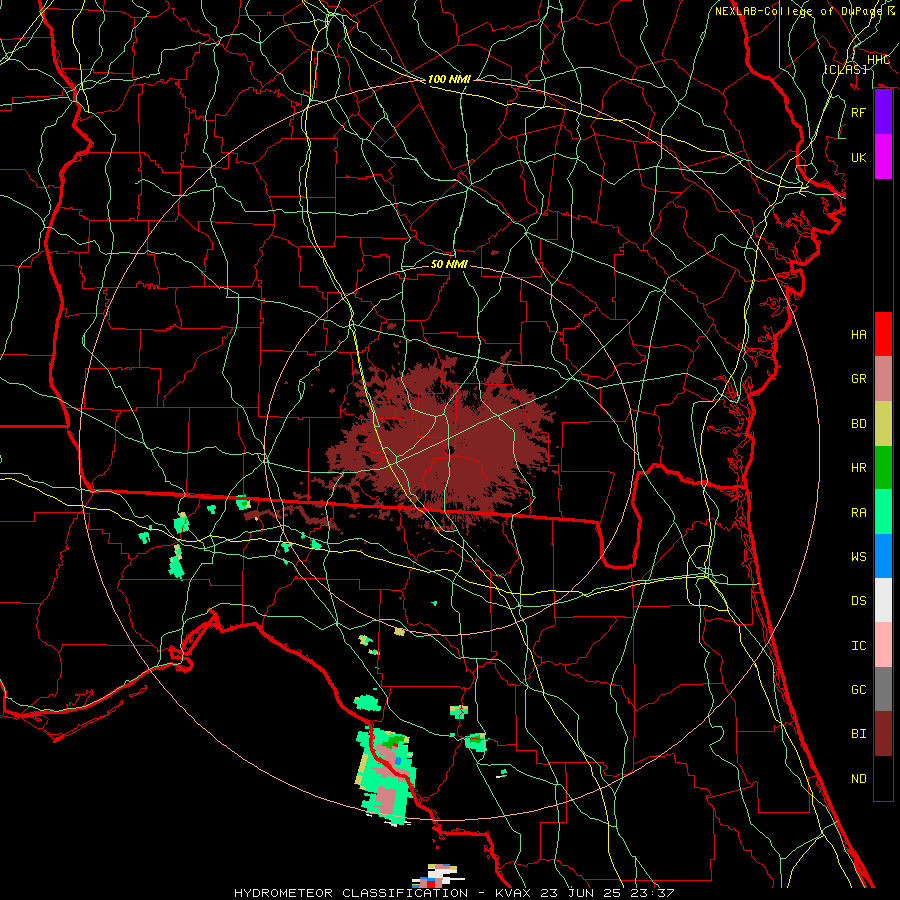The width and height of the screenshot is (900, 900).
Task: Click the DS white legend swatch
Action: (x=883, y=600)
